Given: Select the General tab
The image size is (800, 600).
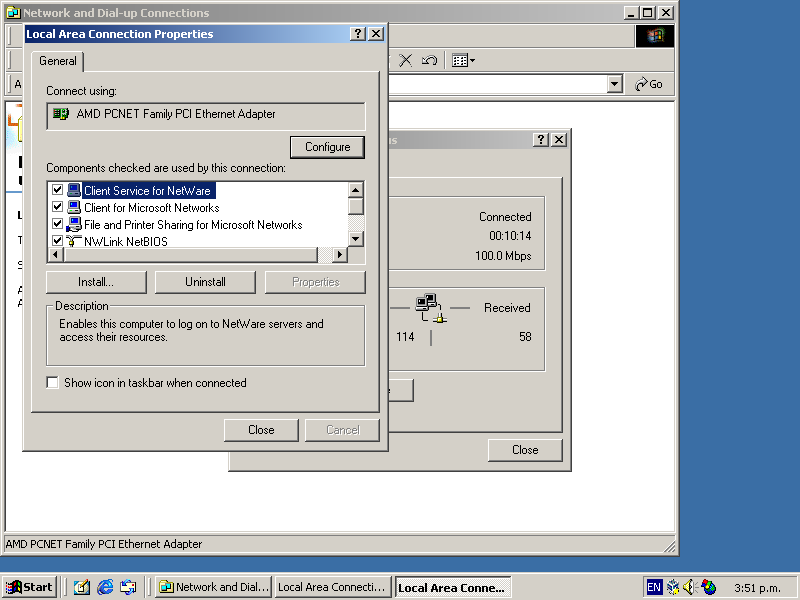Looking at the screenshot, I should tap(58, 61).
